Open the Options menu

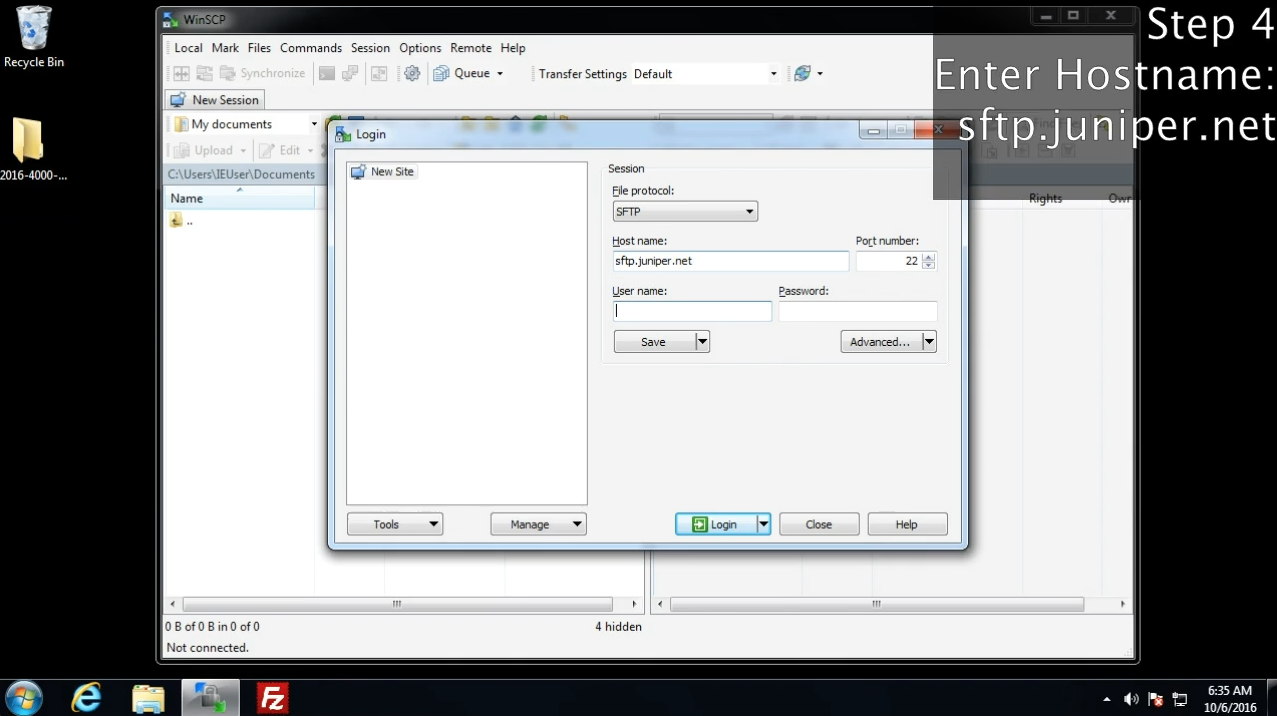click(x=420, y=47)
